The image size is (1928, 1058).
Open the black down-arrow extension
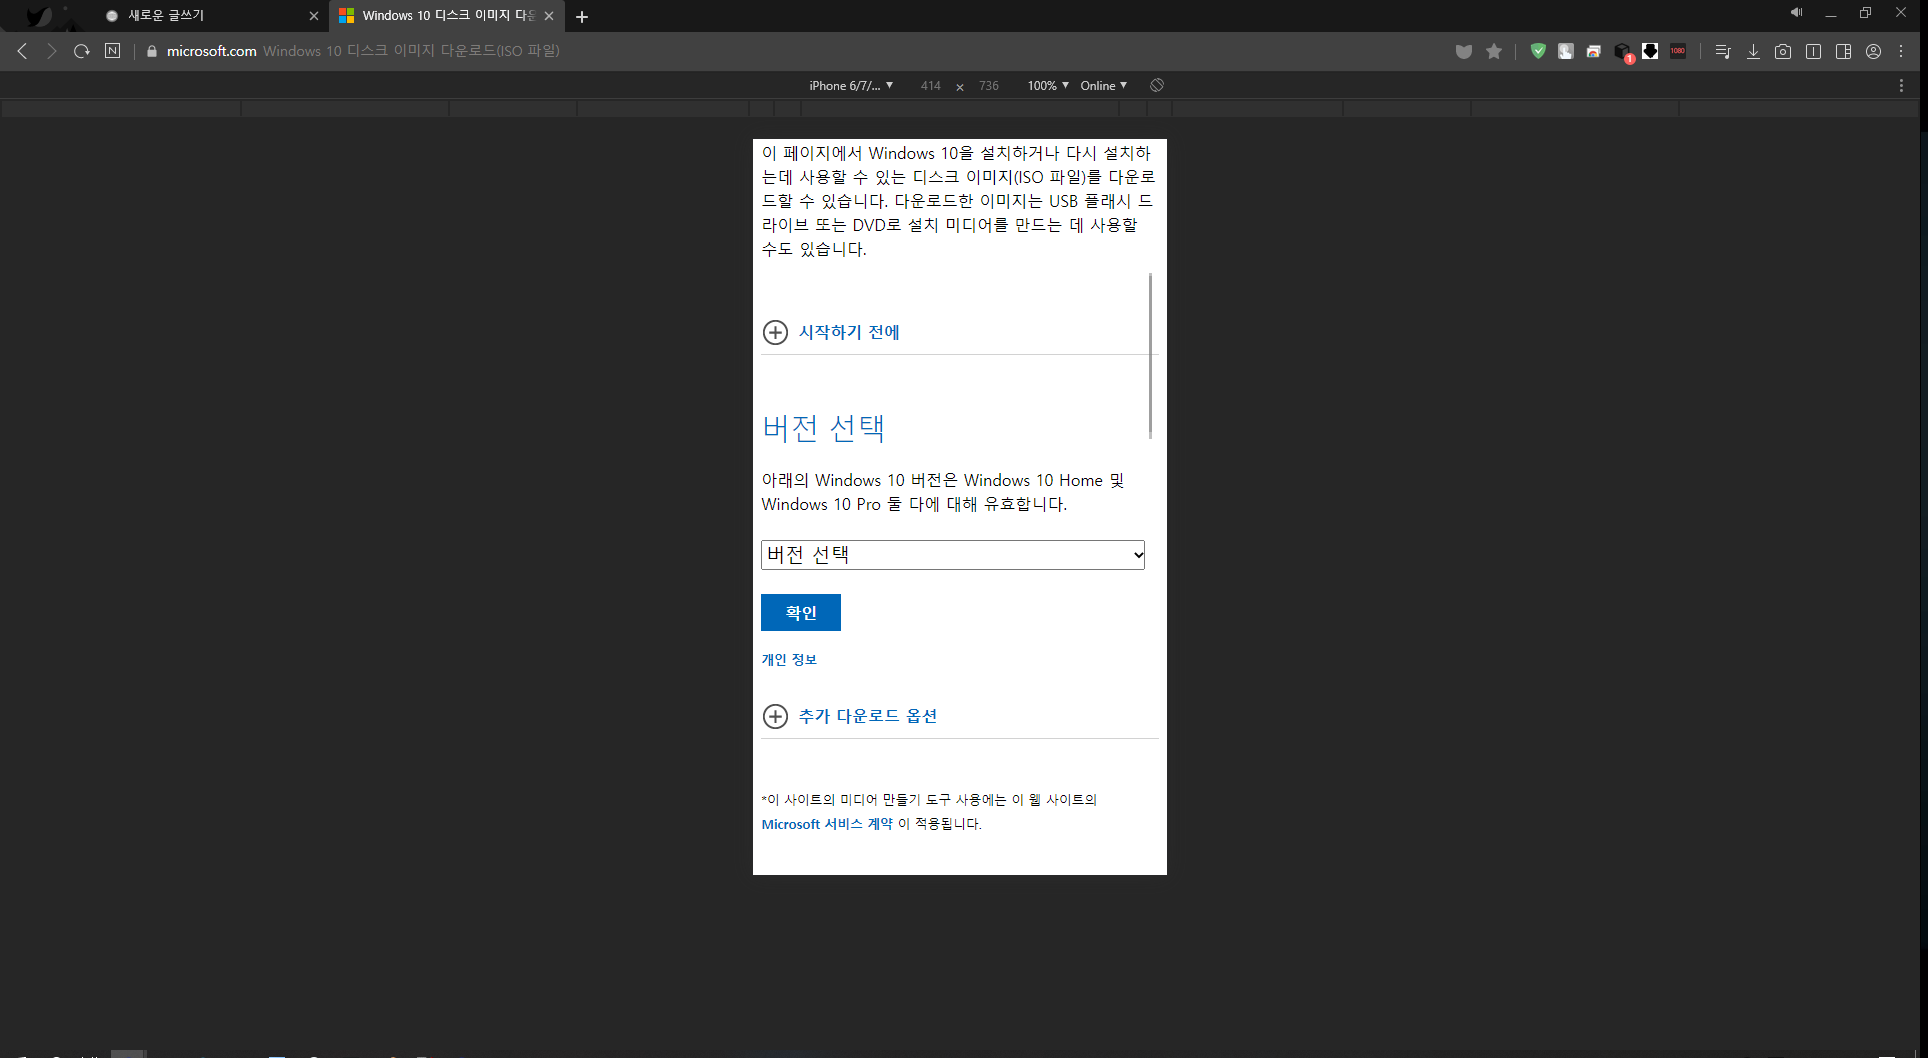(1650, 51)
